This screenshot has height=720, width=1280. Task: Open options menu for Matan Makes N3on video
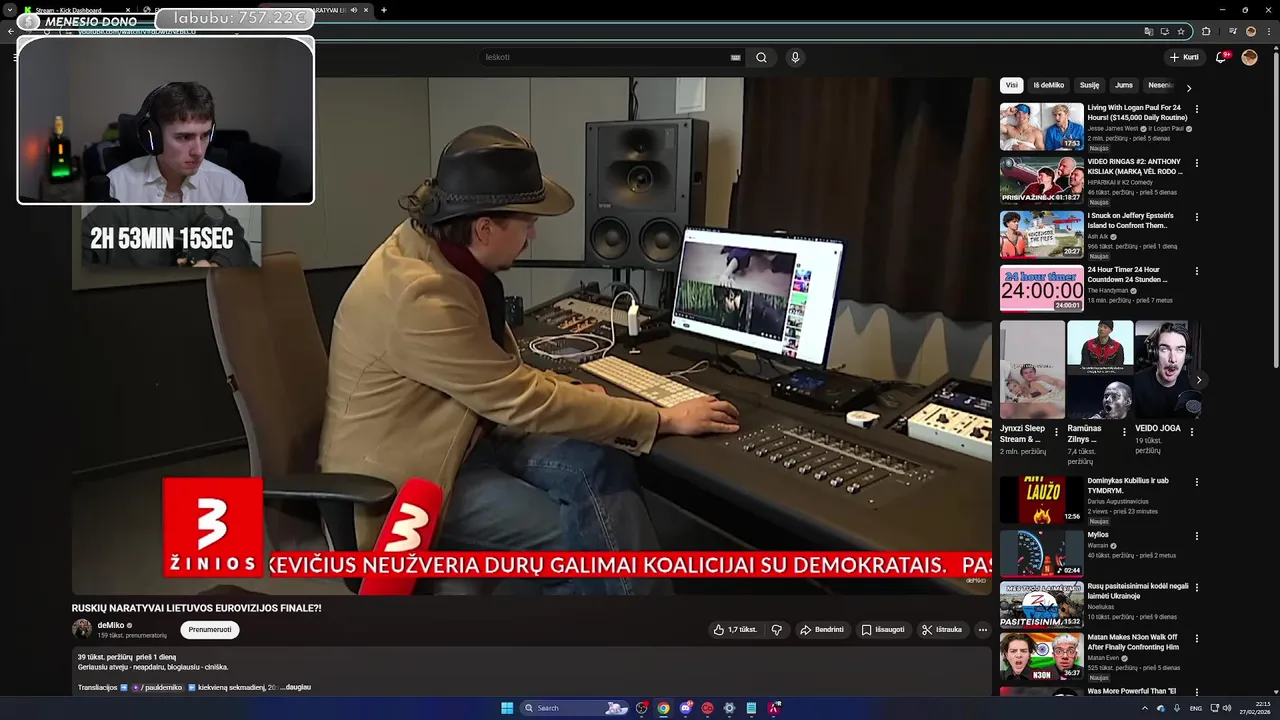tap(1197, 639)
